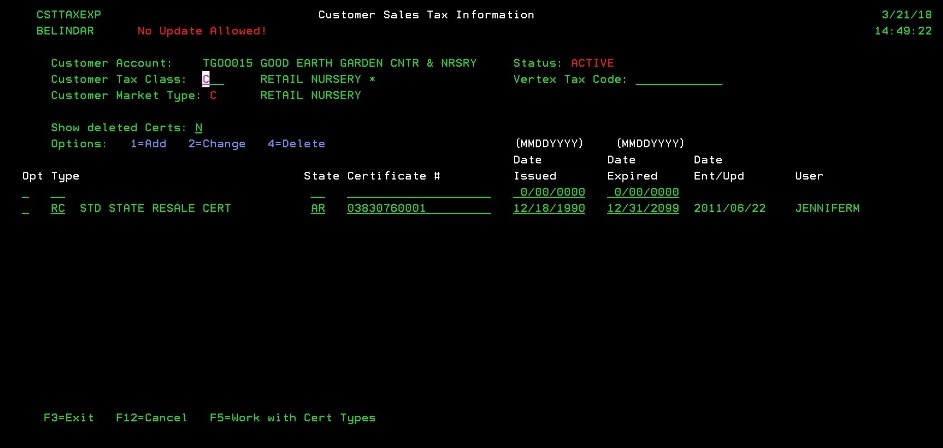
Task: Click the empty Type field in first row
Action: 58,192
